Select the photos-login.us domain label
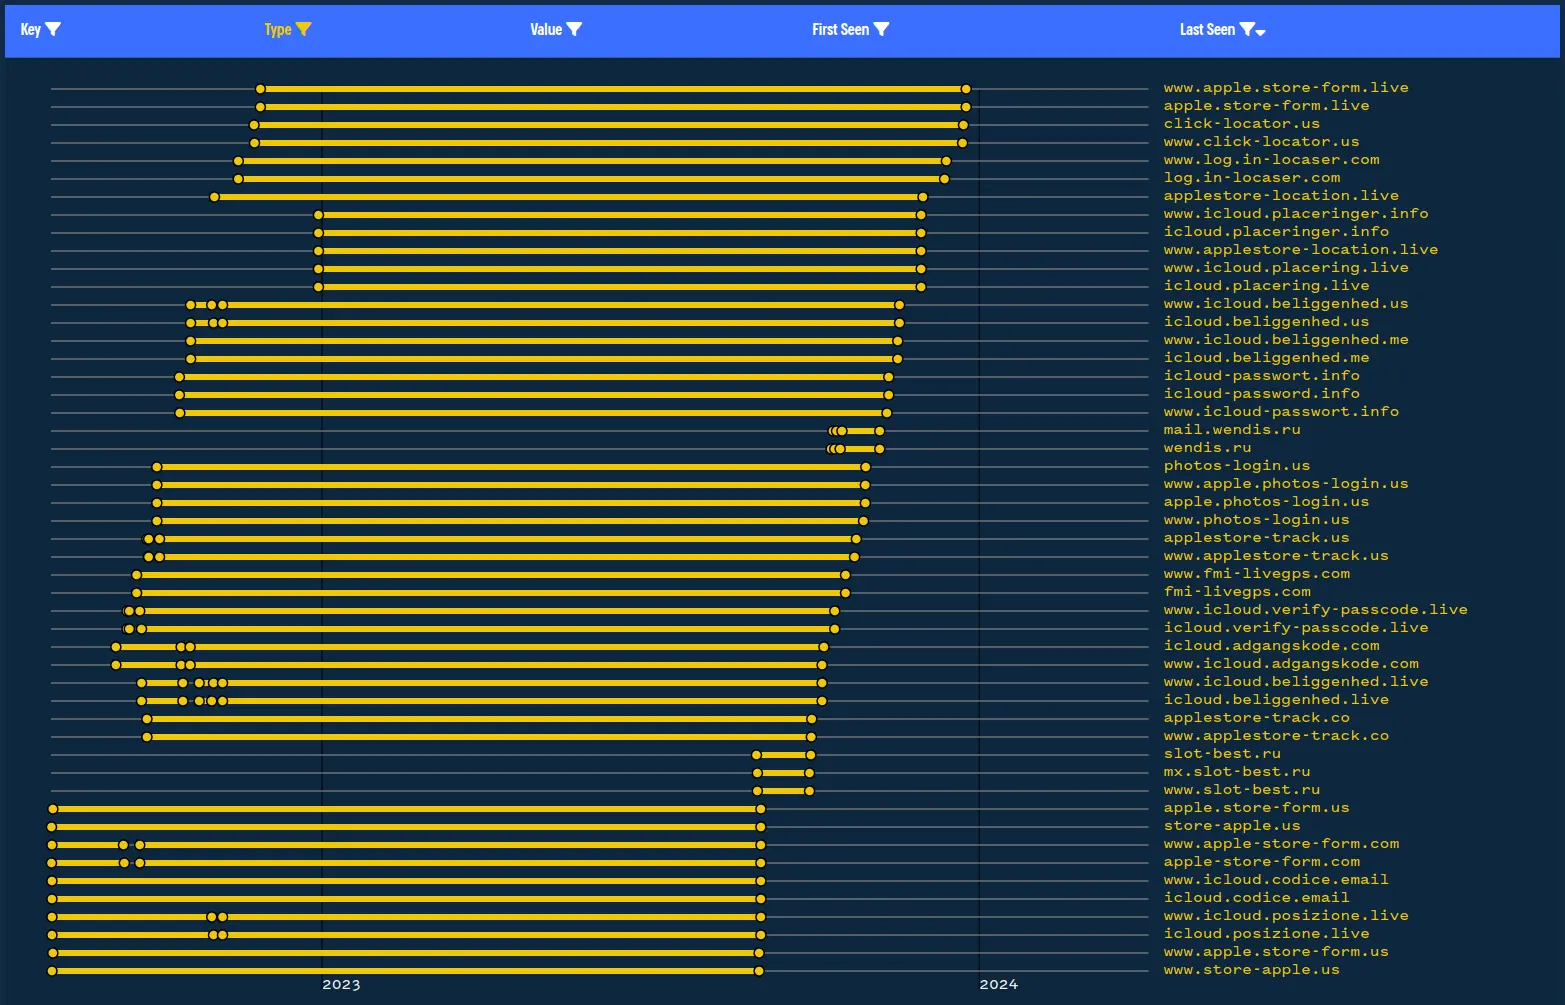Screen dimensions: 1565x1005 point(1237,466)
